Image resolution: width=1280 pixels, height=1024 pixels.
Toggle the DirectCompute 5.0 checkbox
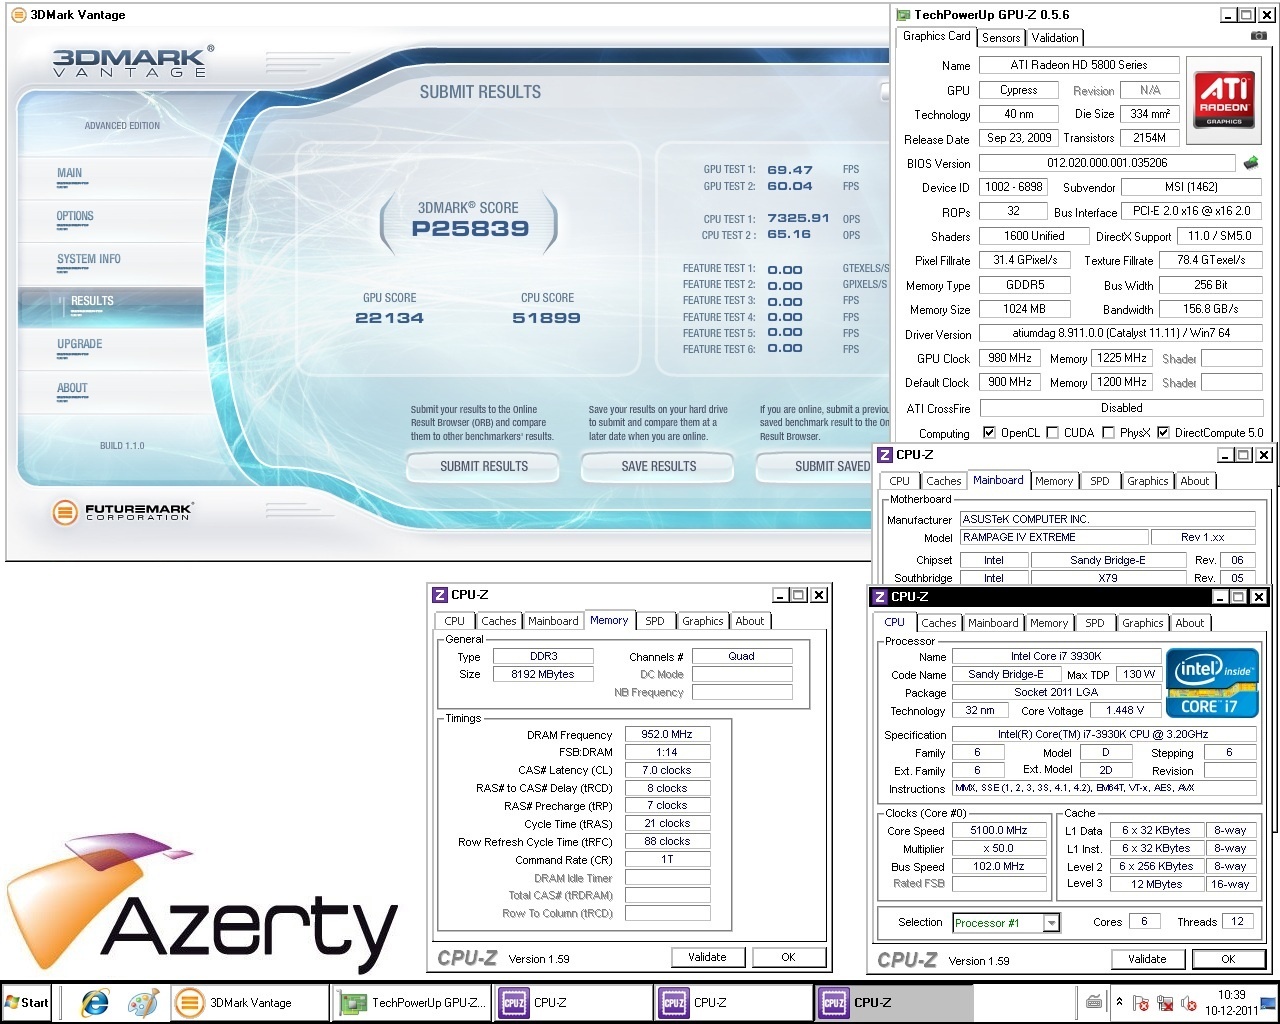click(1163, 433)
